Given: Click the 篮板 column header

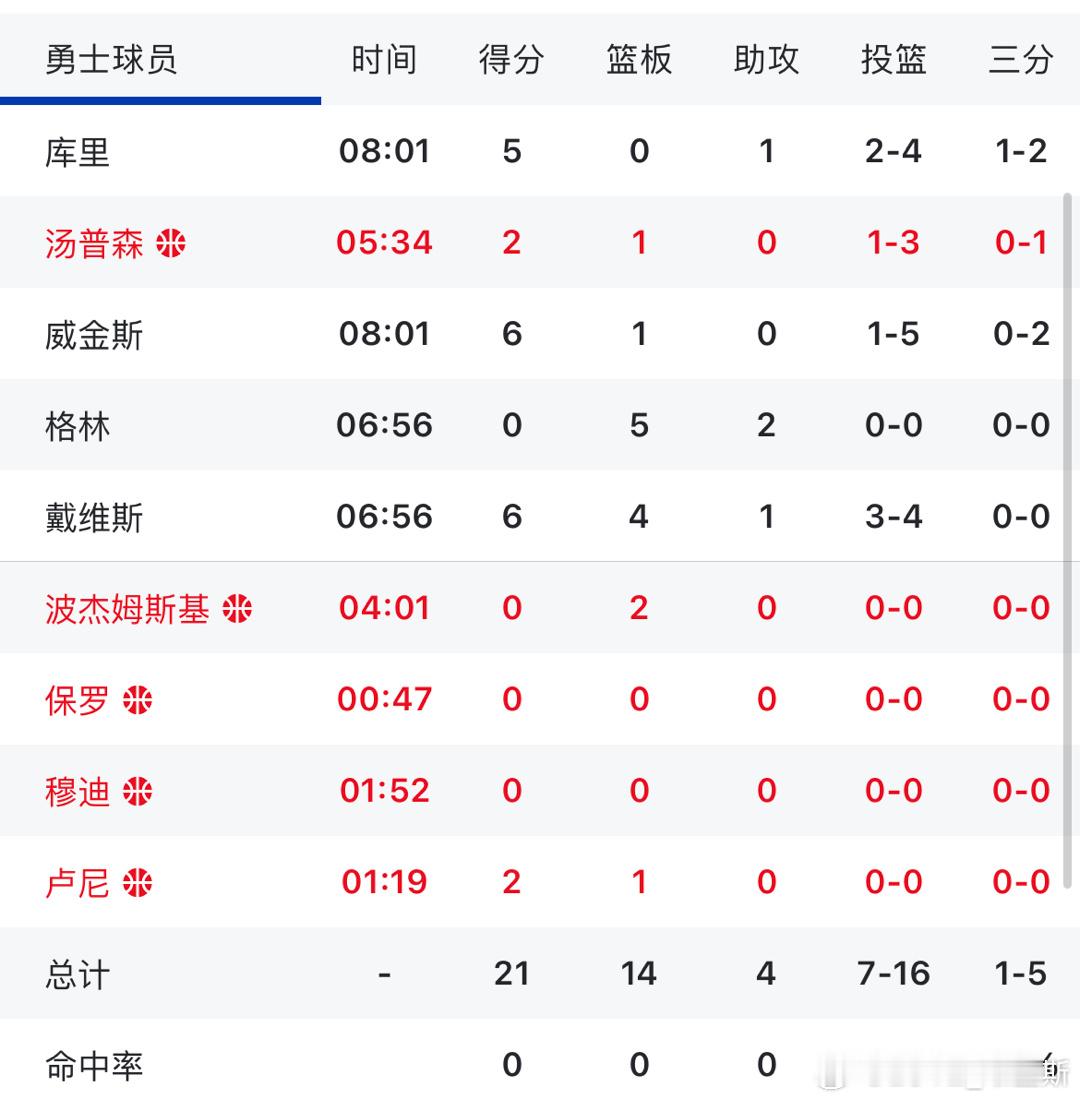Looking at the screenshot, I should pyautogui.click(x=638, y=60).
